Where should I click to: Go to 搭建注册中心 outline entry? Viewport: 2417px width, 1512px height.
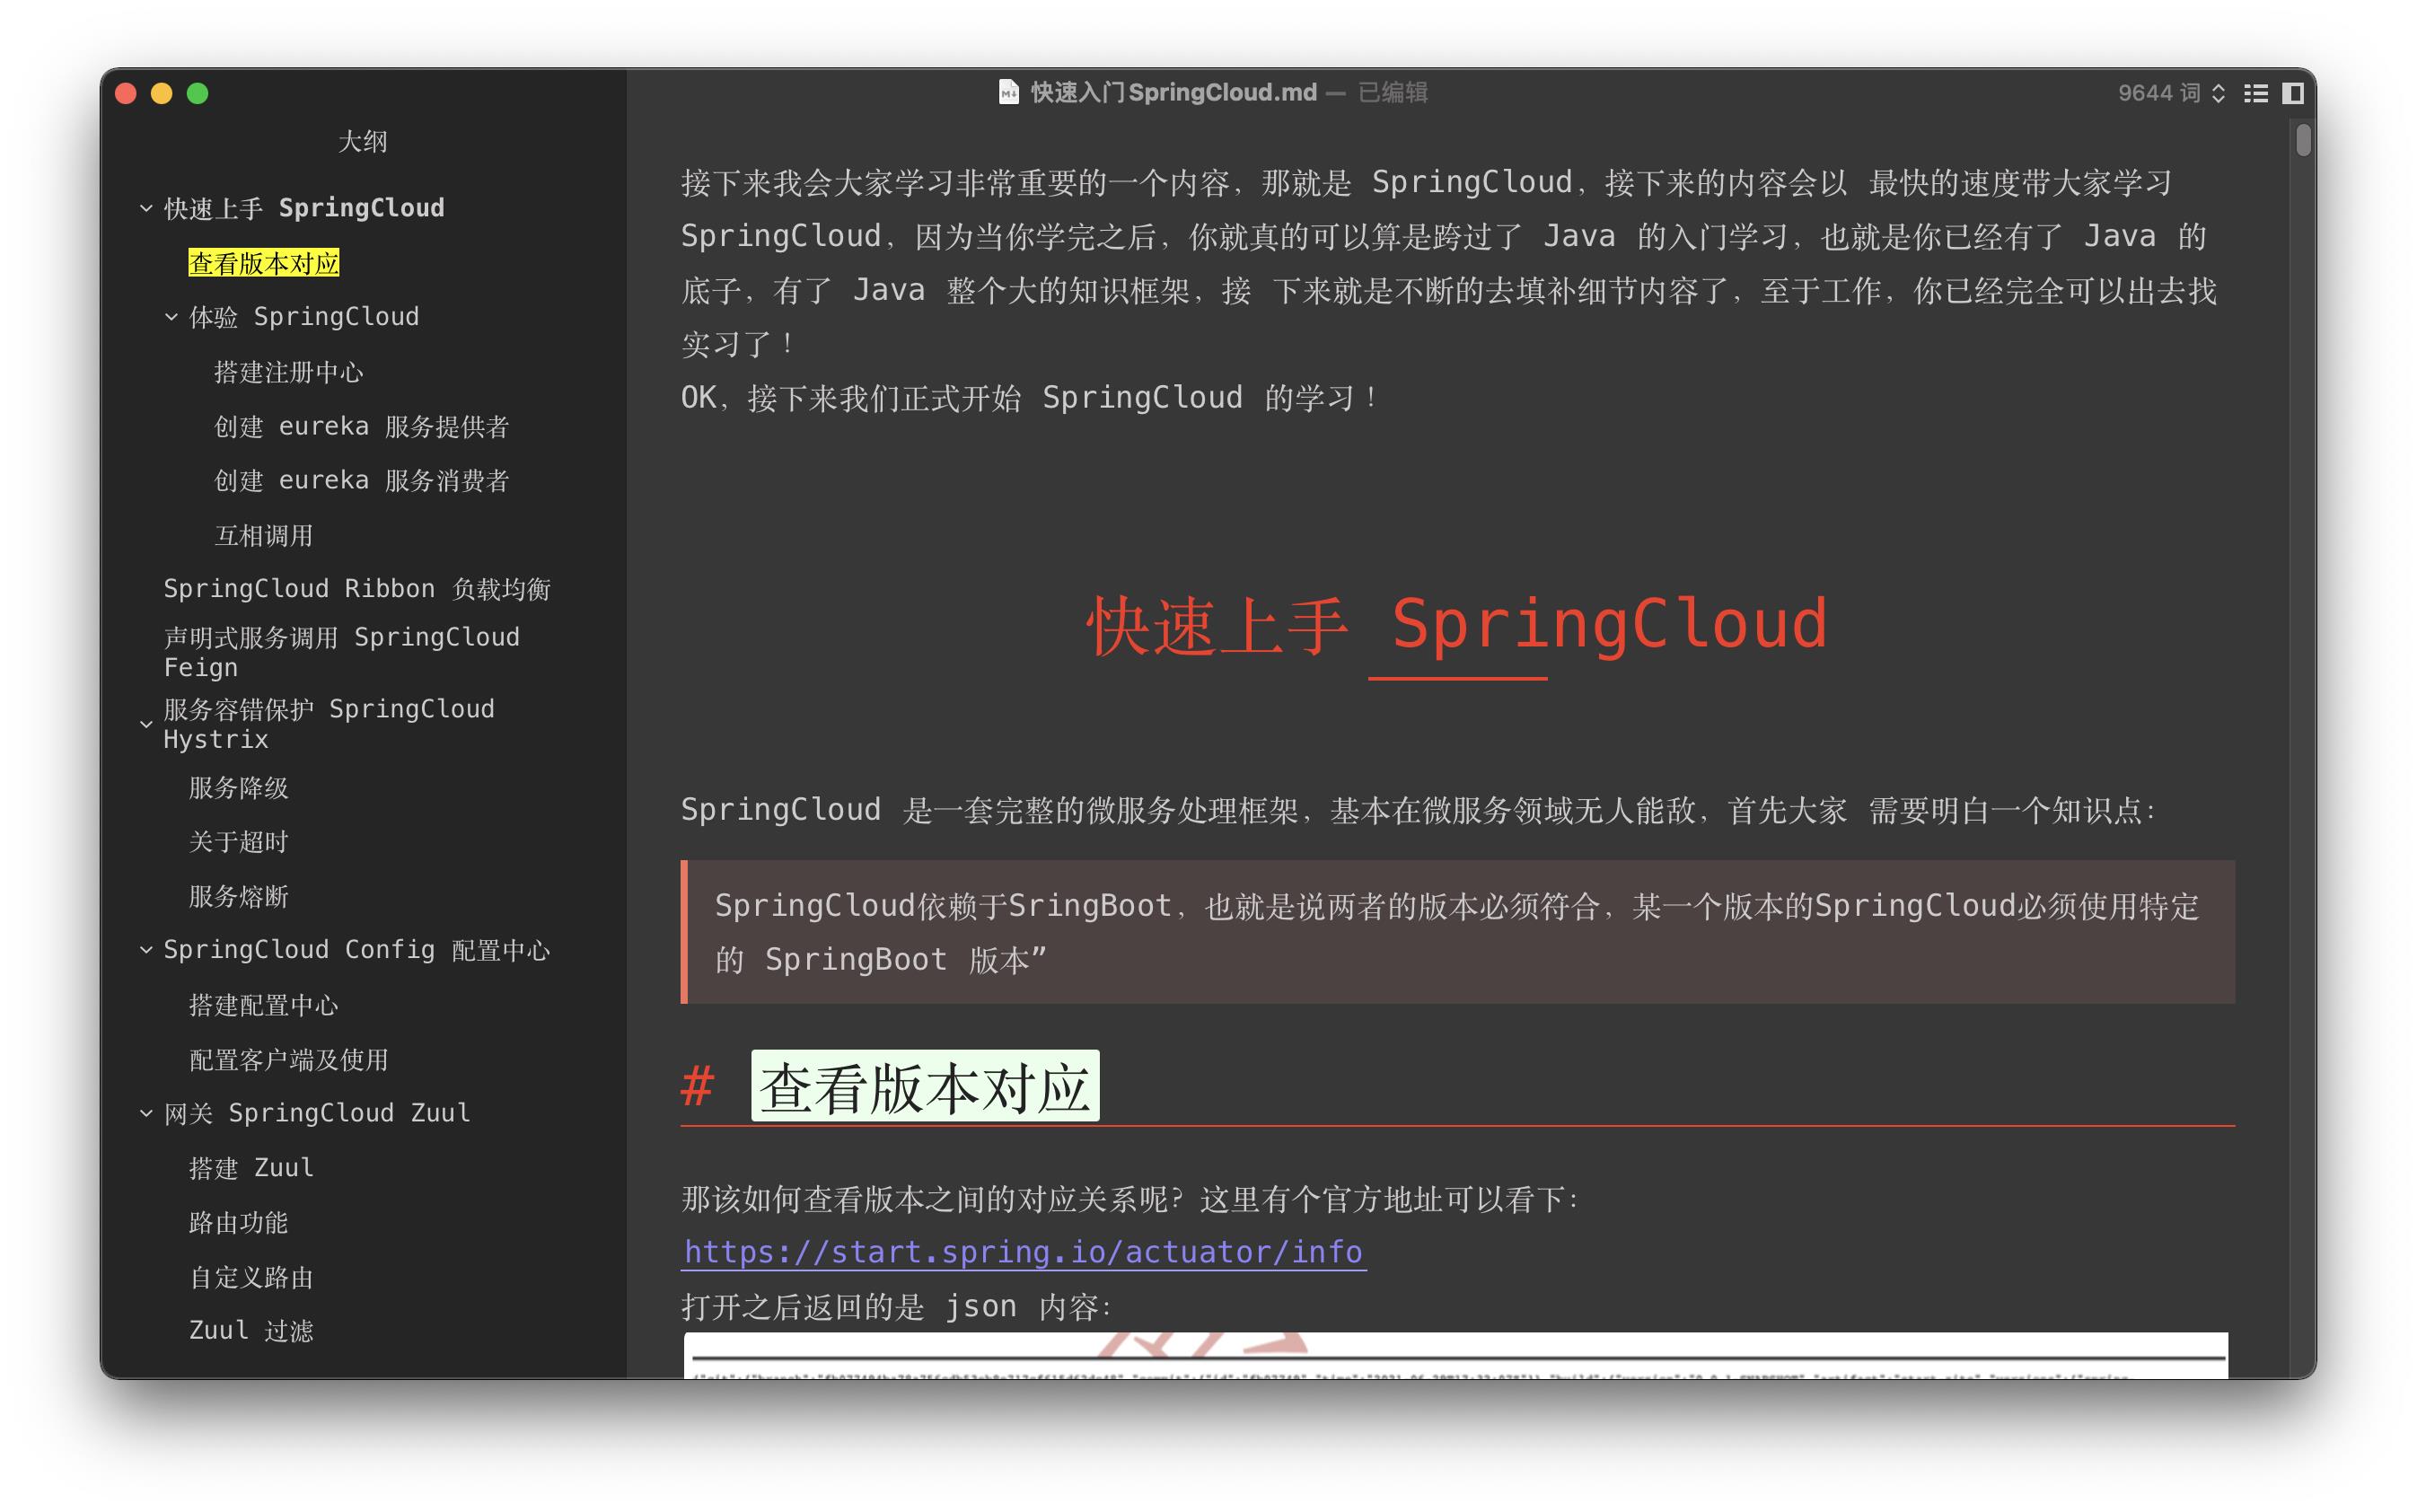[x=289, y=372]
